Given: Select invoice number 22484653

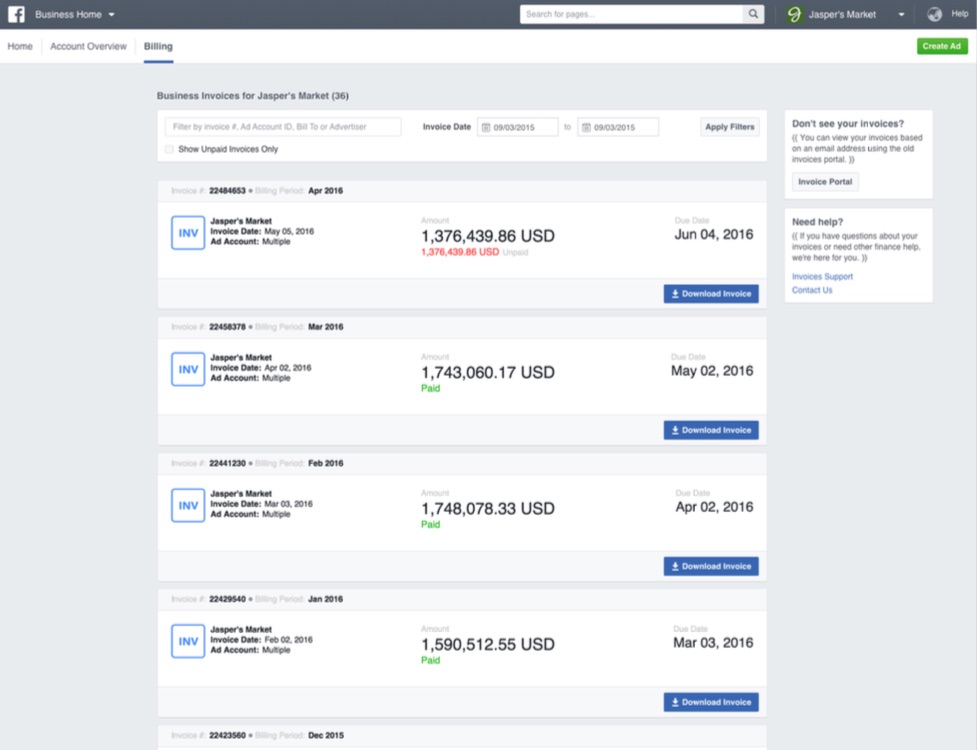Looking at the screenshot, I should click(227, 191).
